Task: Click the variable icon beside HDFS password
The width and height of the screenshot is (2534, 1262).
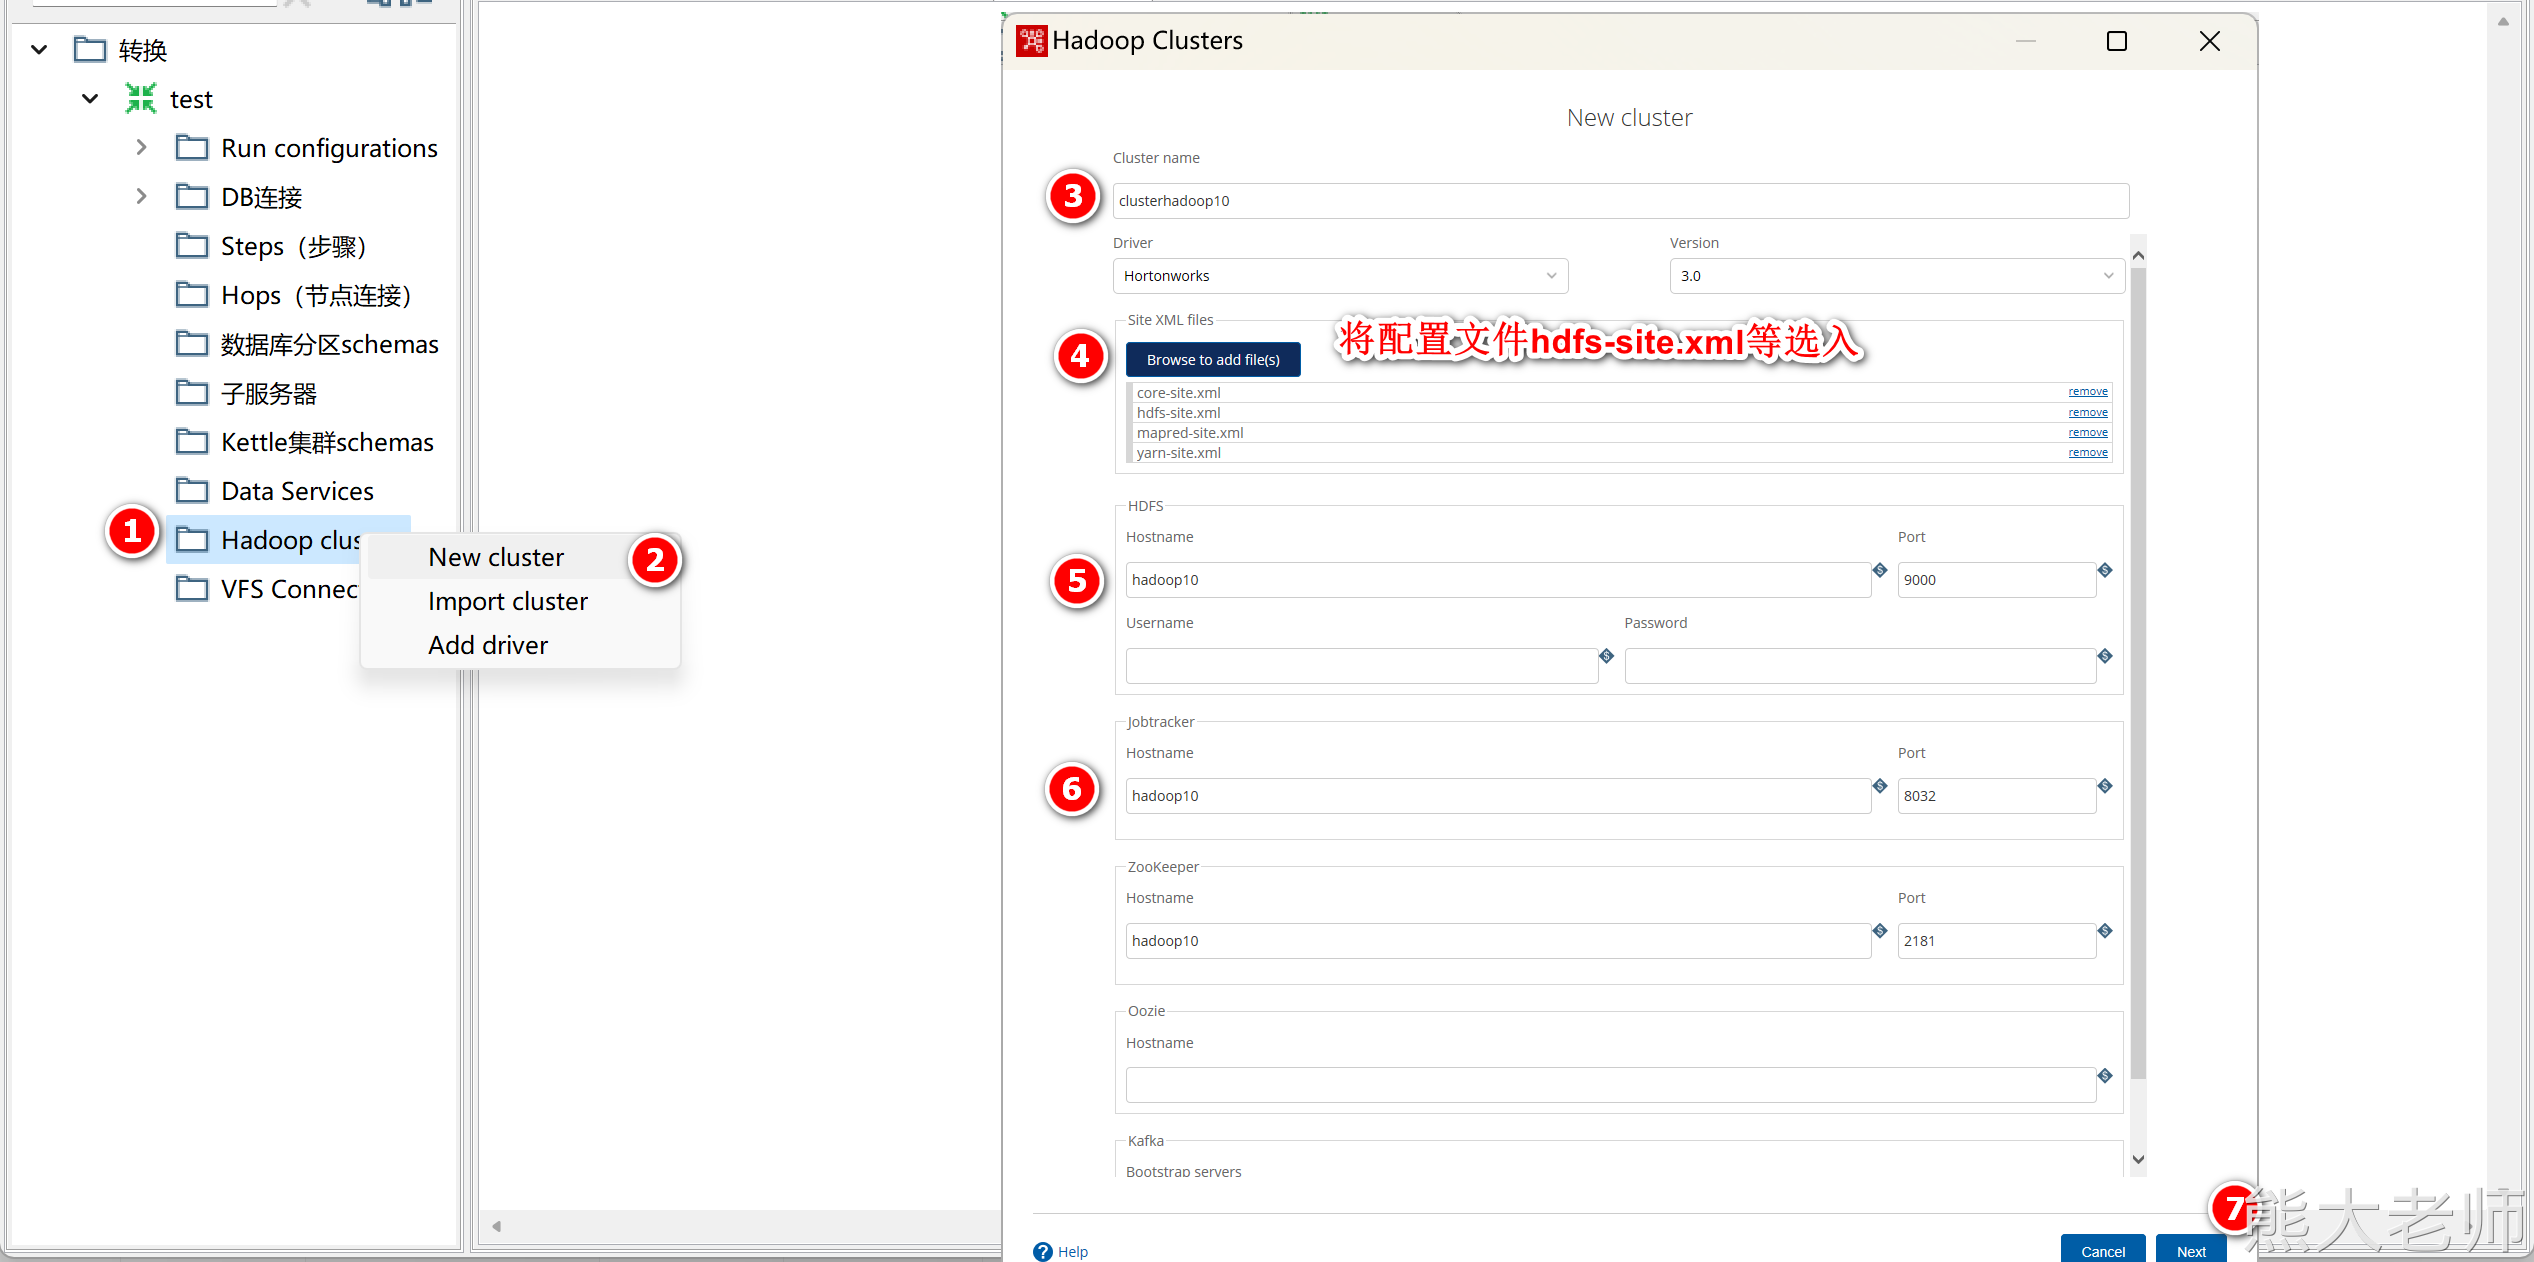Action: pos(2105,656)
